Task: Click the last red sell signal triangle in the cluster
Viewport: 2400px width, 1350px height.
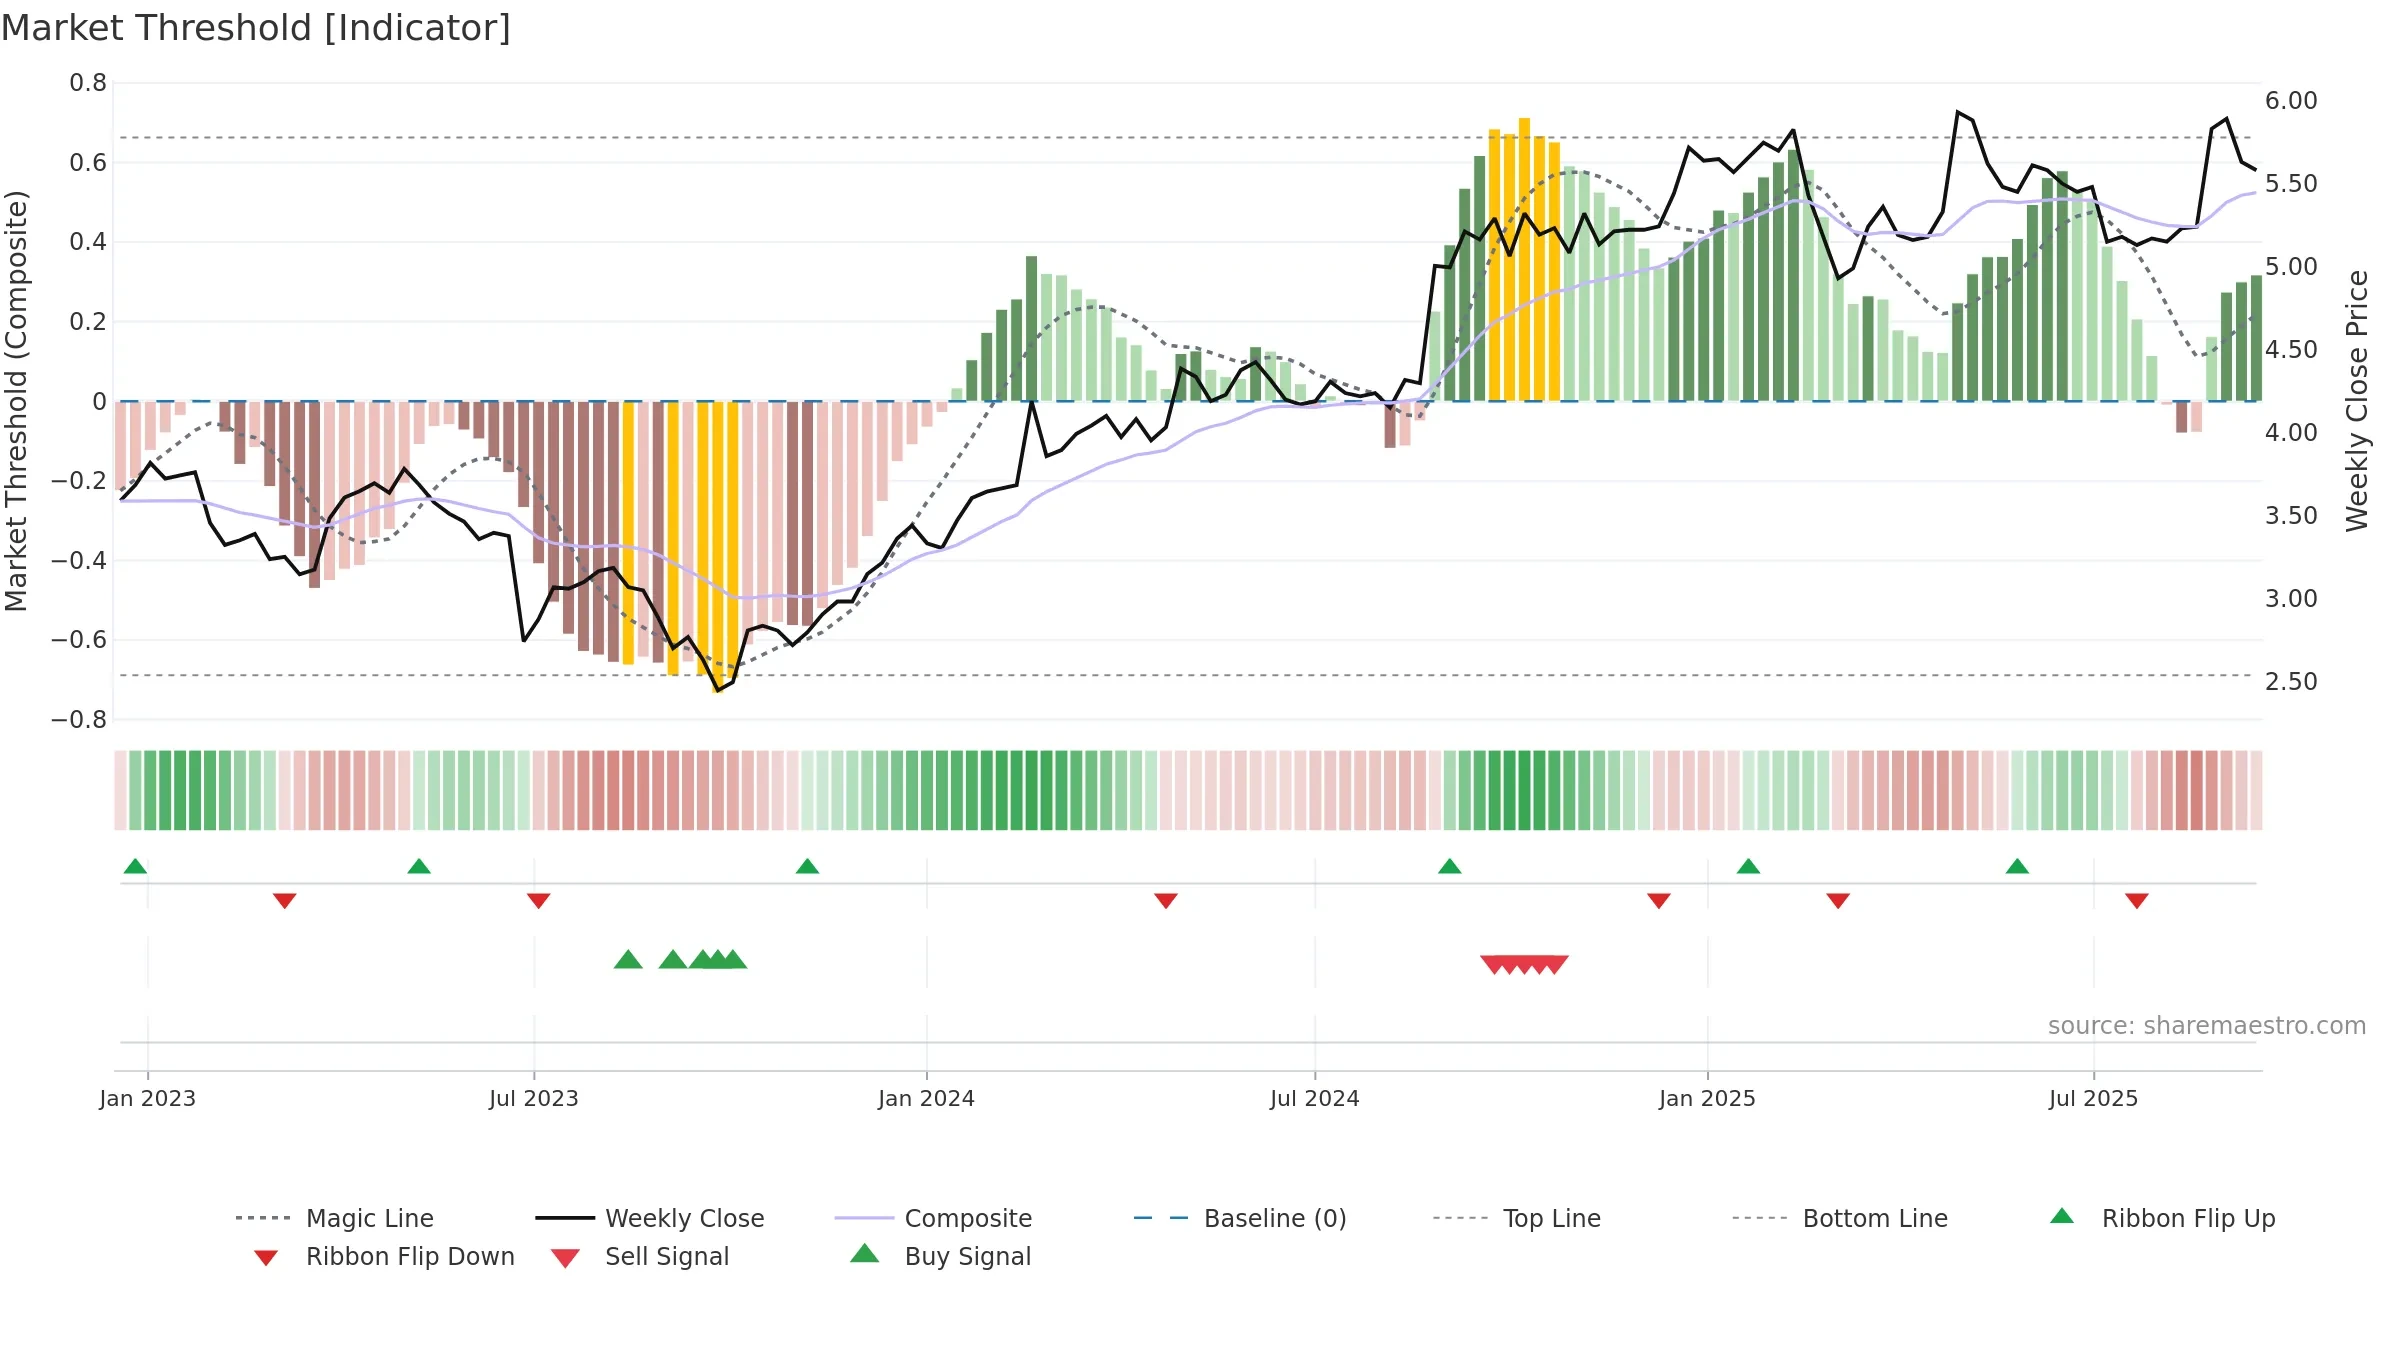Action: pyautogui.click(x=1554, y=964)
